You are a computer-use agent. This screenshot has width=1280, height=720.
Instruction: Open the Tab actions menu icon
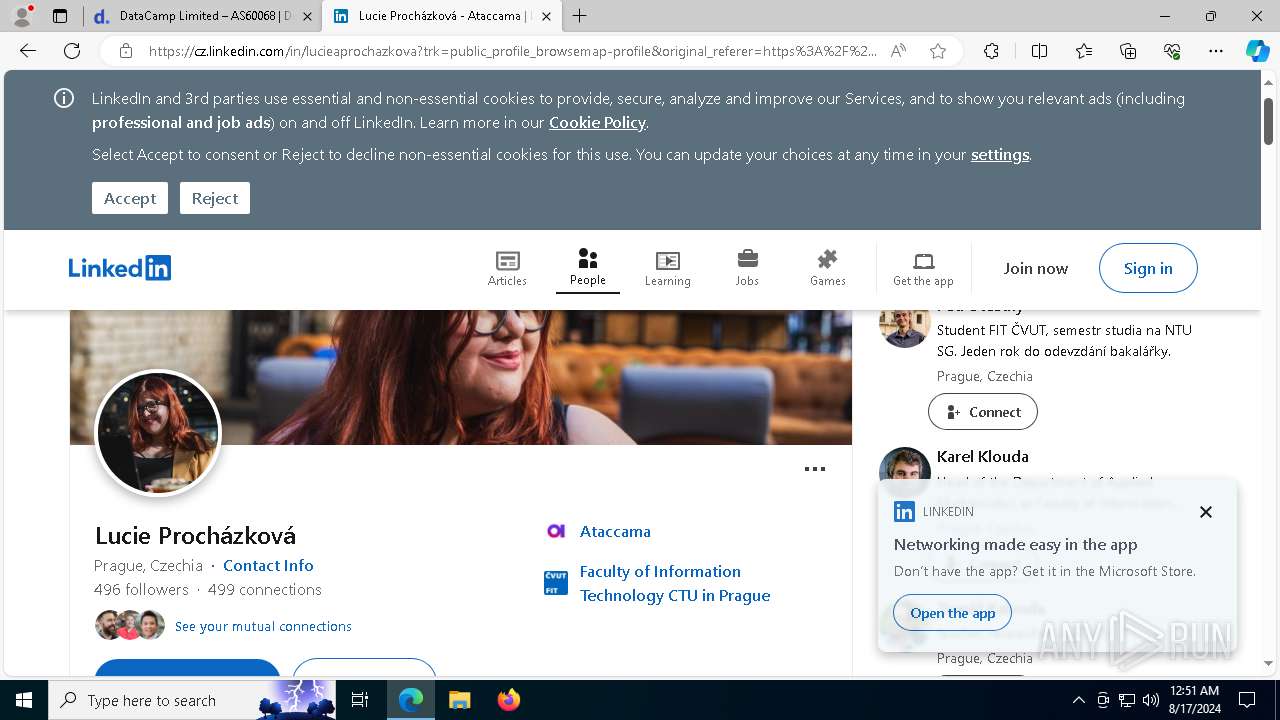[60, 16]
